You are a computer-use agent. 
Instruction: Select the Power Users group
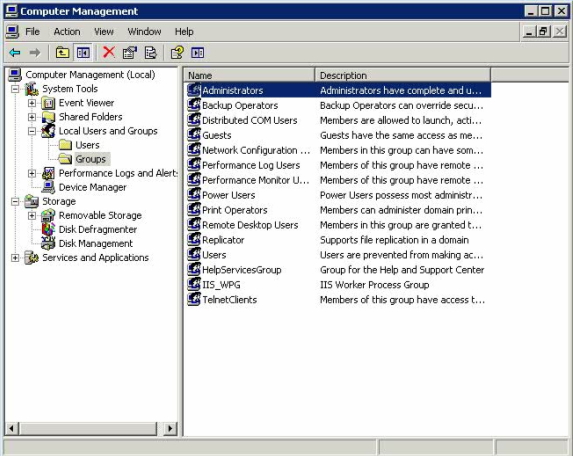point(229,195)
